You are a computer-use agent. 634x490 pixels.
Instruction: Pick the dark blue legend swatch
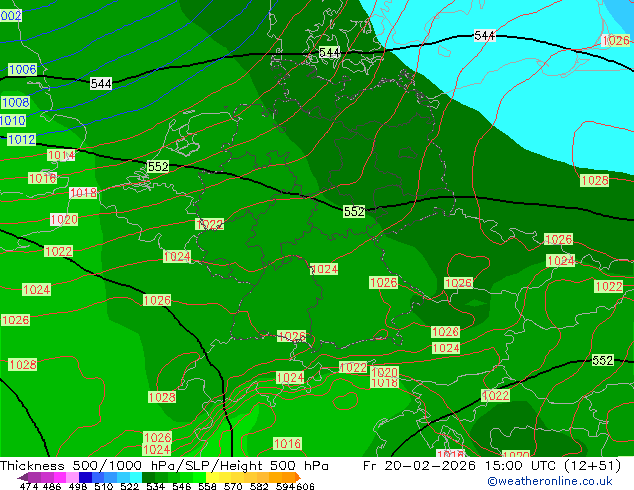(x=85, y=477)
